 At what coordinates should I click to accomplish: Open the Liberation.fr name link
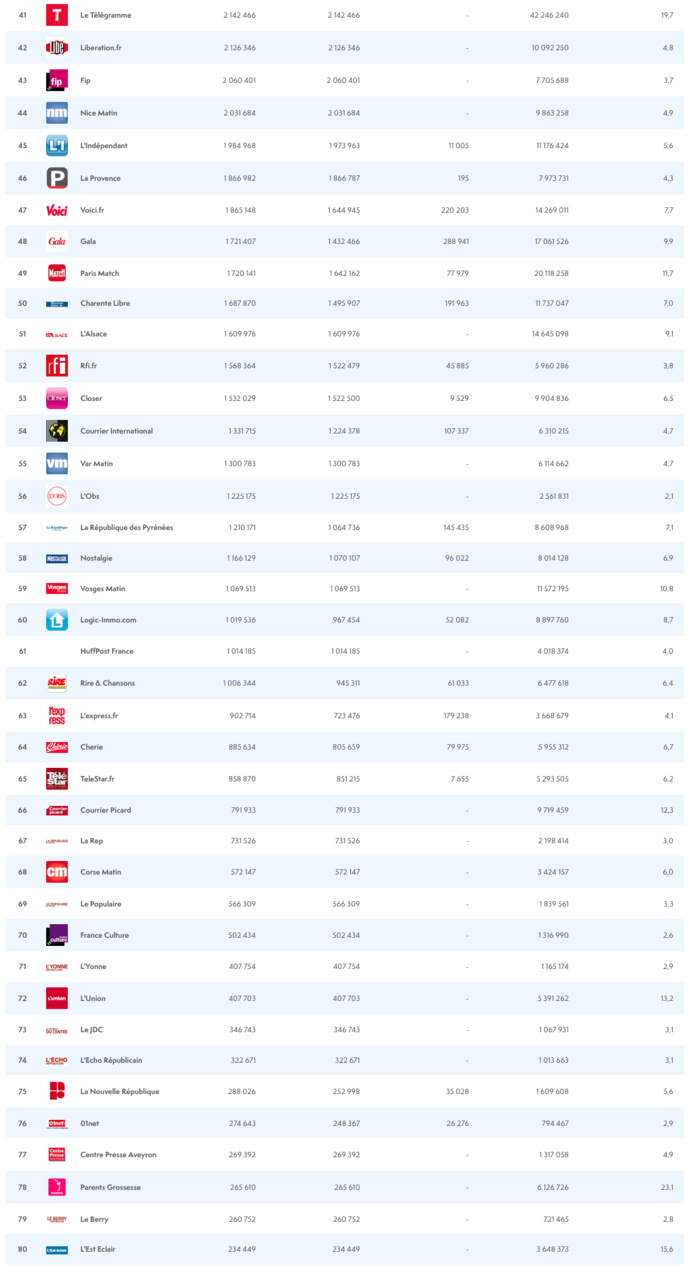coord(101,47)
